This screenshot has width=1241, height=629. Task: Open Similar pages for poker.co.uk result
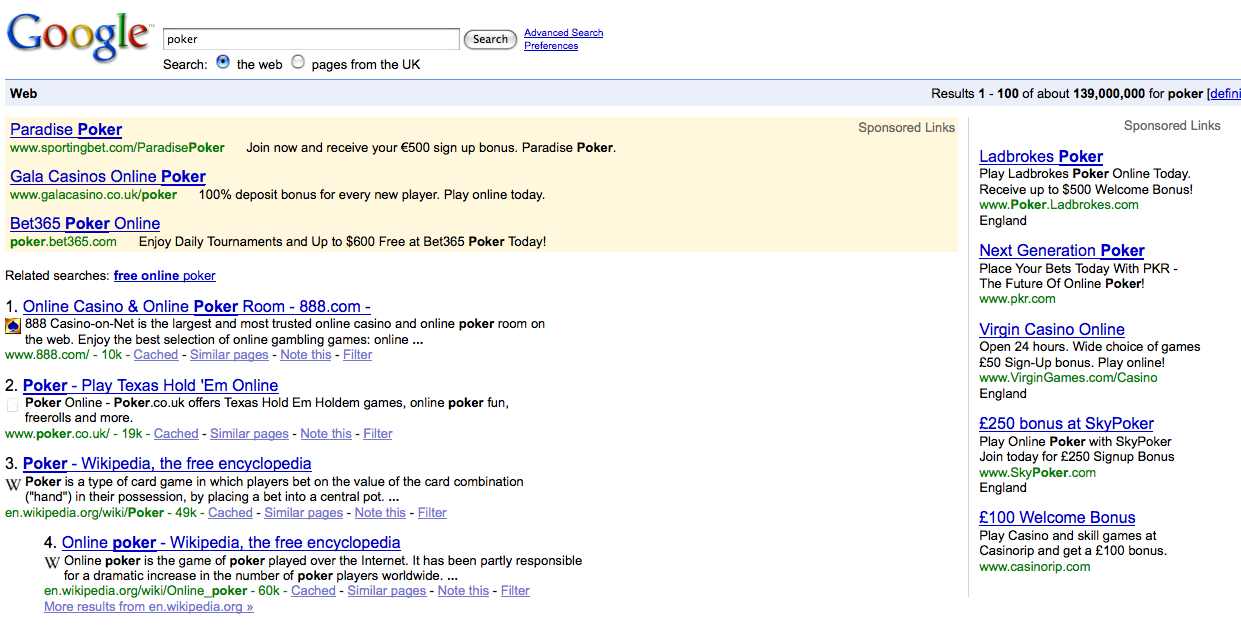point(249,434)
